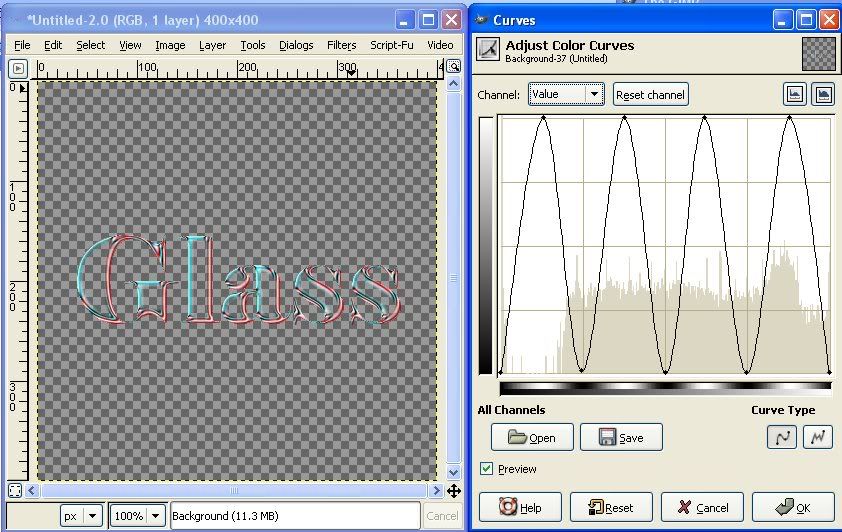Click the Background (11.3 MB) status field
The width and height of the screenshot is (842, 532).
tap(295, 516)
